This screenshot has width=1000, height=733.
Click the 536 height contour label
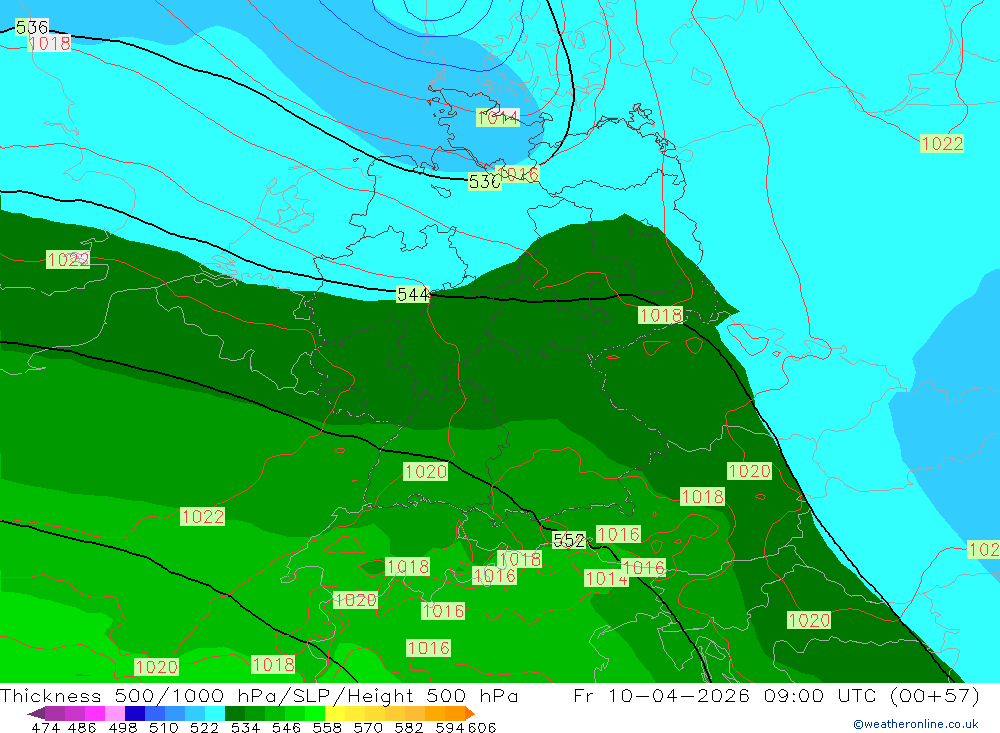[31, 27]
